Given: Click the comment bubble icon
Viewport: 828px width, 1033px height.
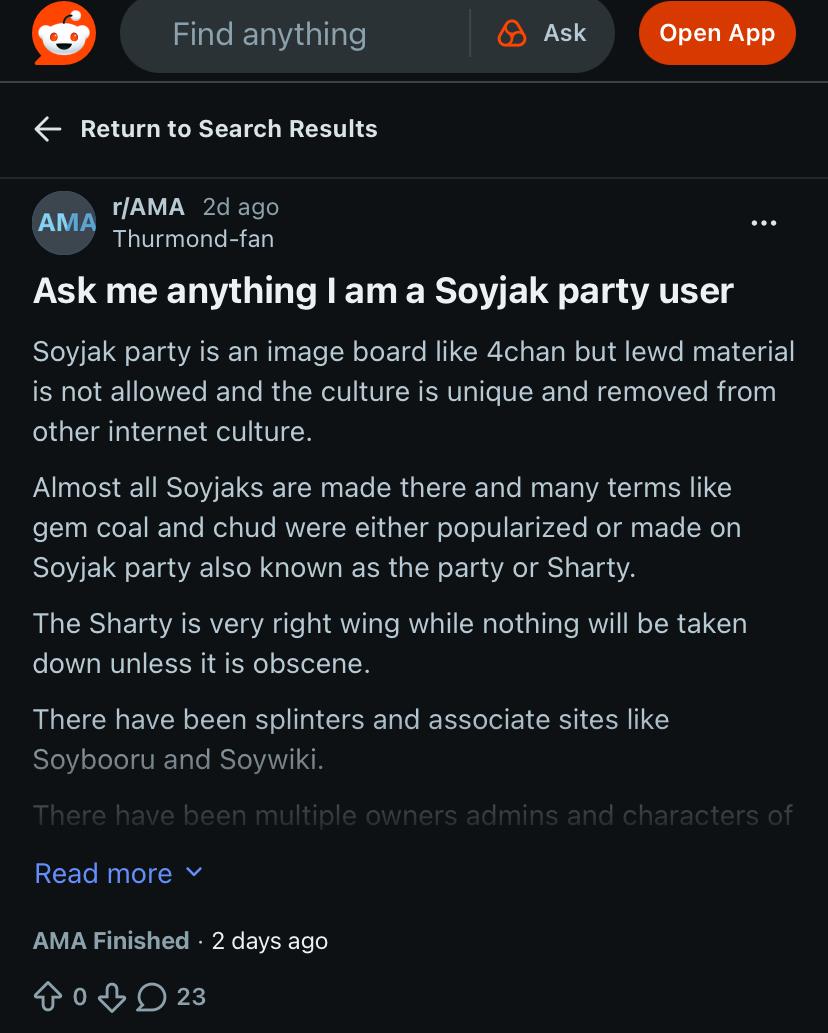Looking at the screenshot, I should click(x=151, y=996).
